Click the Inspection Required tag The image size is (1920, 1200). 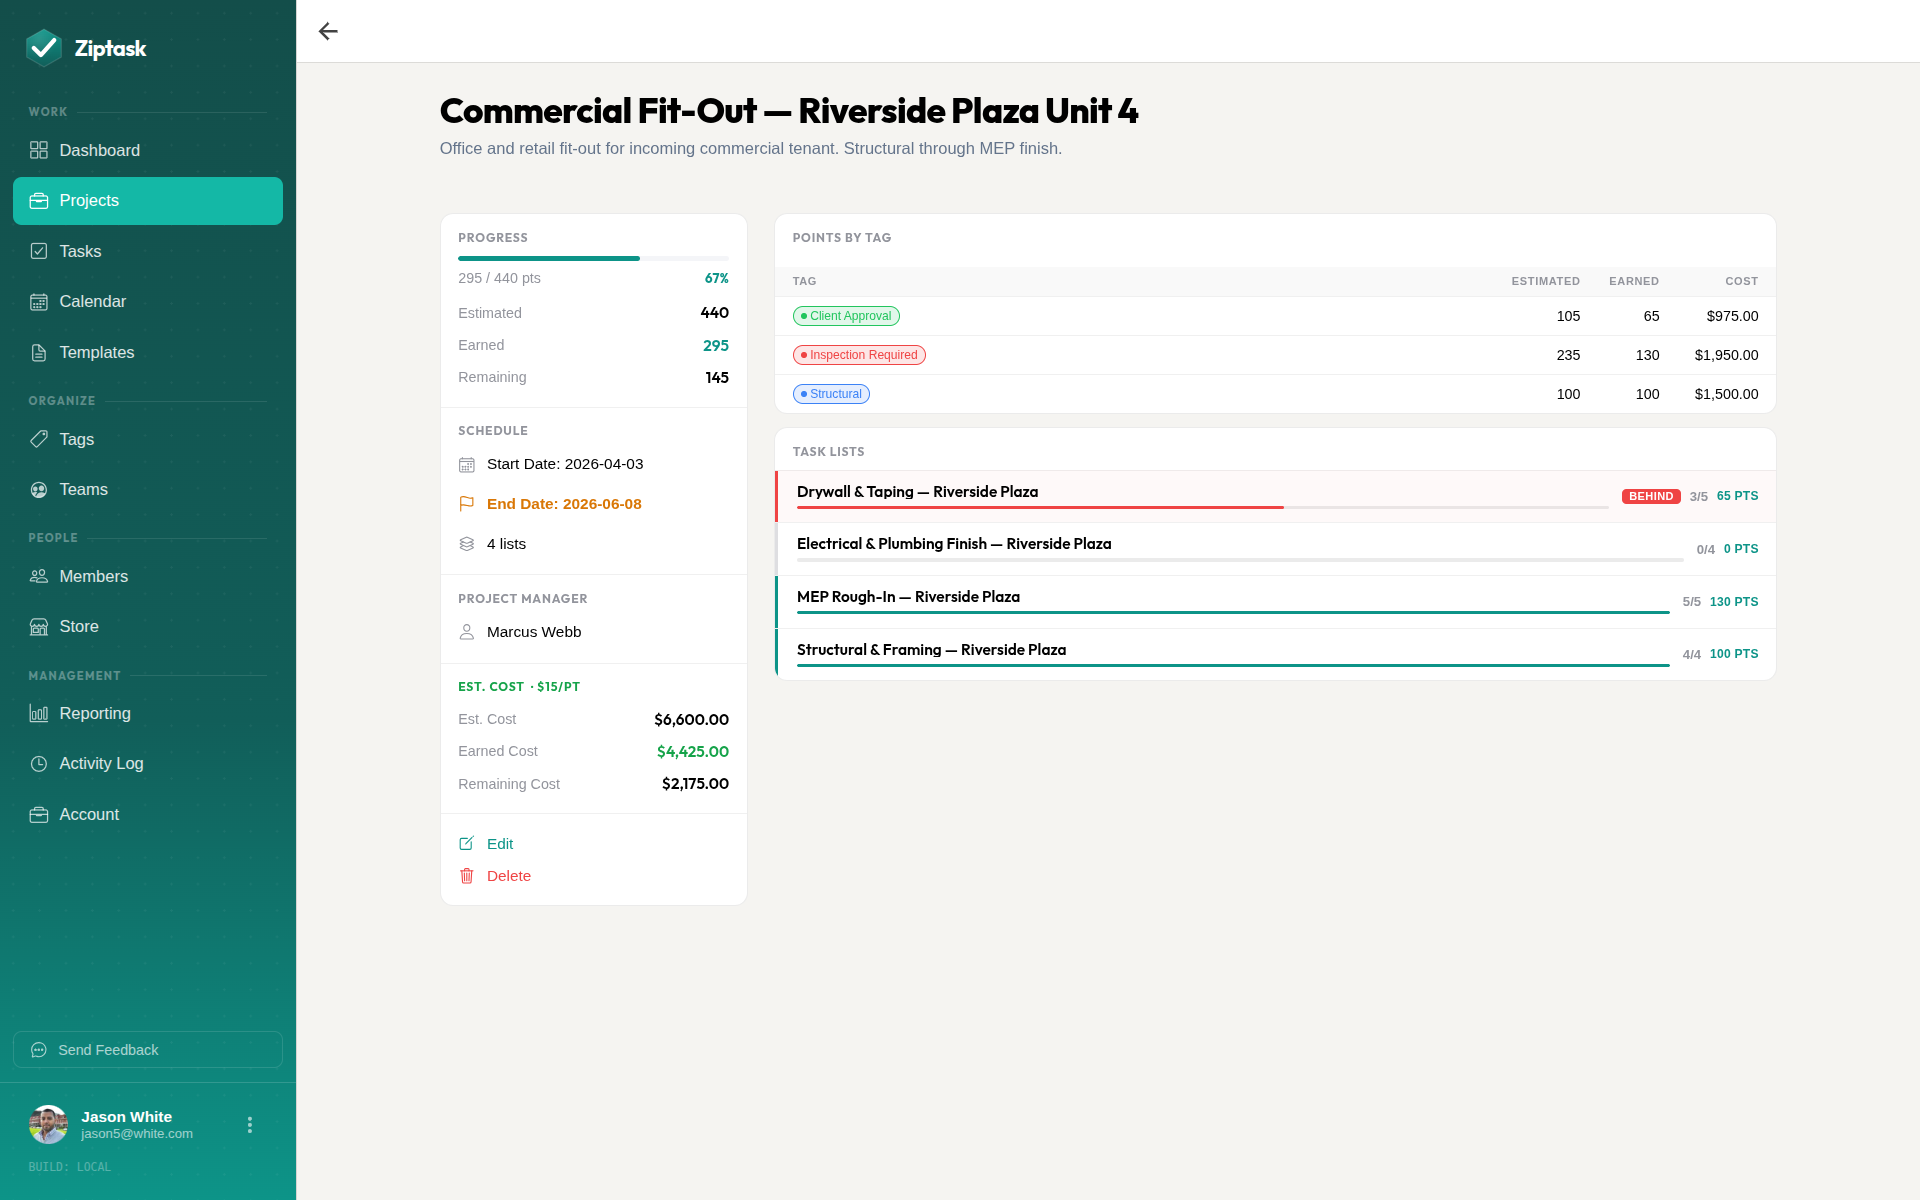click(859, 355)
